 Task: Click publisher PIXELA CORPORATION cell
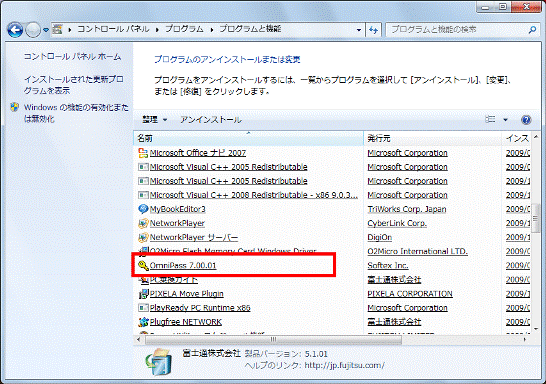(x=410, y=294)
